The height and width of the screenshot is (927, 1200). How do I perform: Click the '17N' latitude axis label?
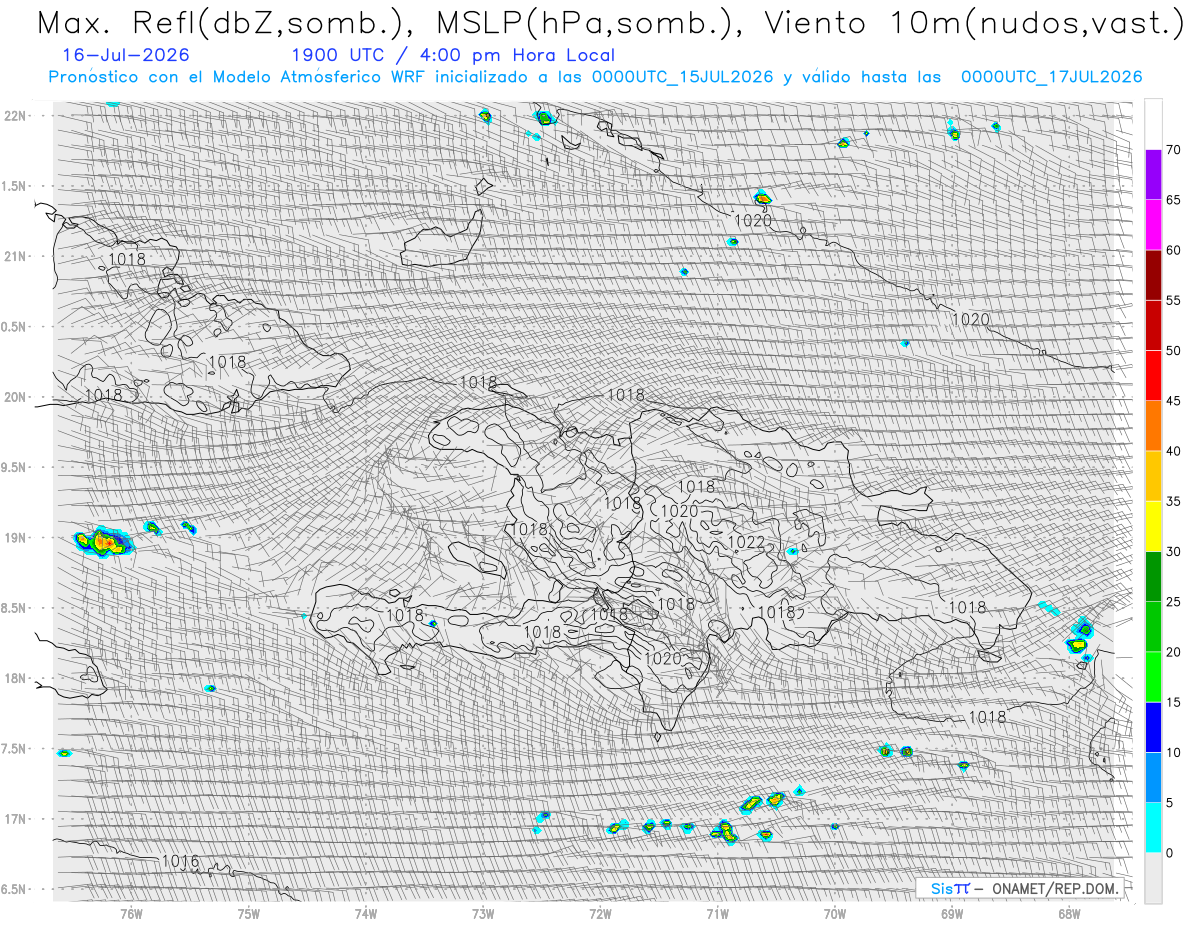17,819
